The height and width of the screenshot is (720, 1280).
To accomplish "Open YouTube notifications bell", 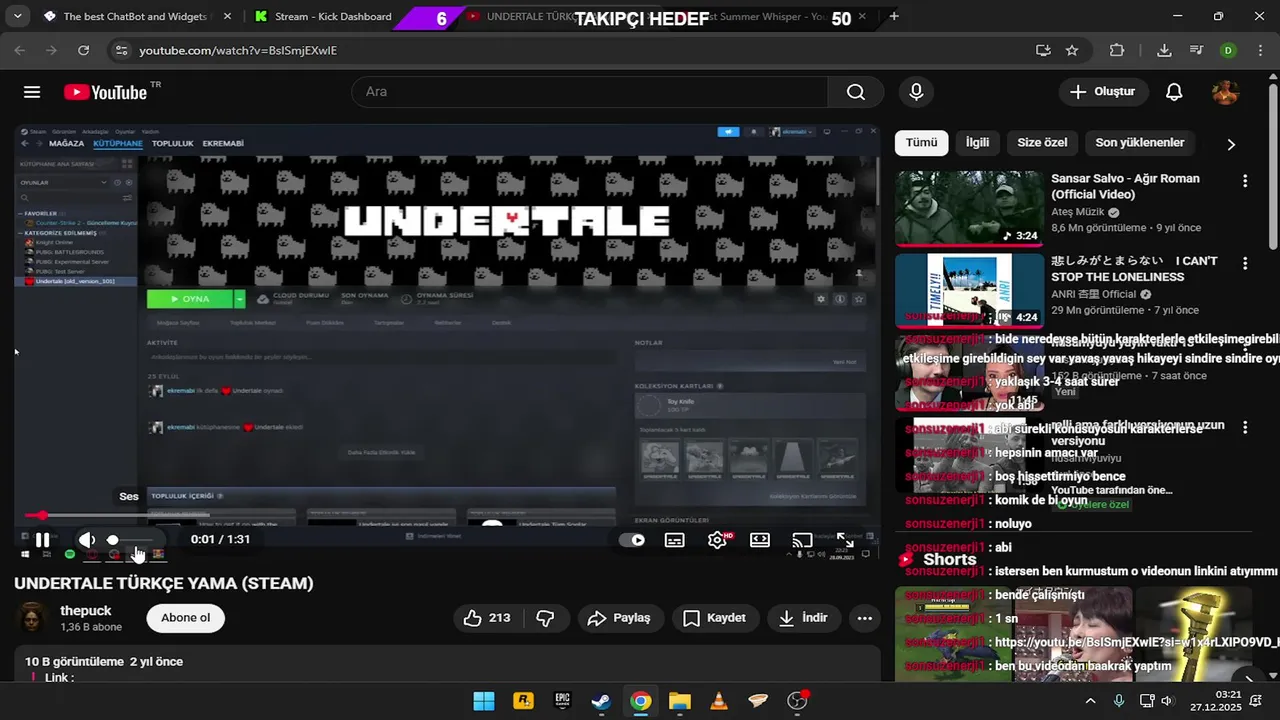I will click(1174, 92).
